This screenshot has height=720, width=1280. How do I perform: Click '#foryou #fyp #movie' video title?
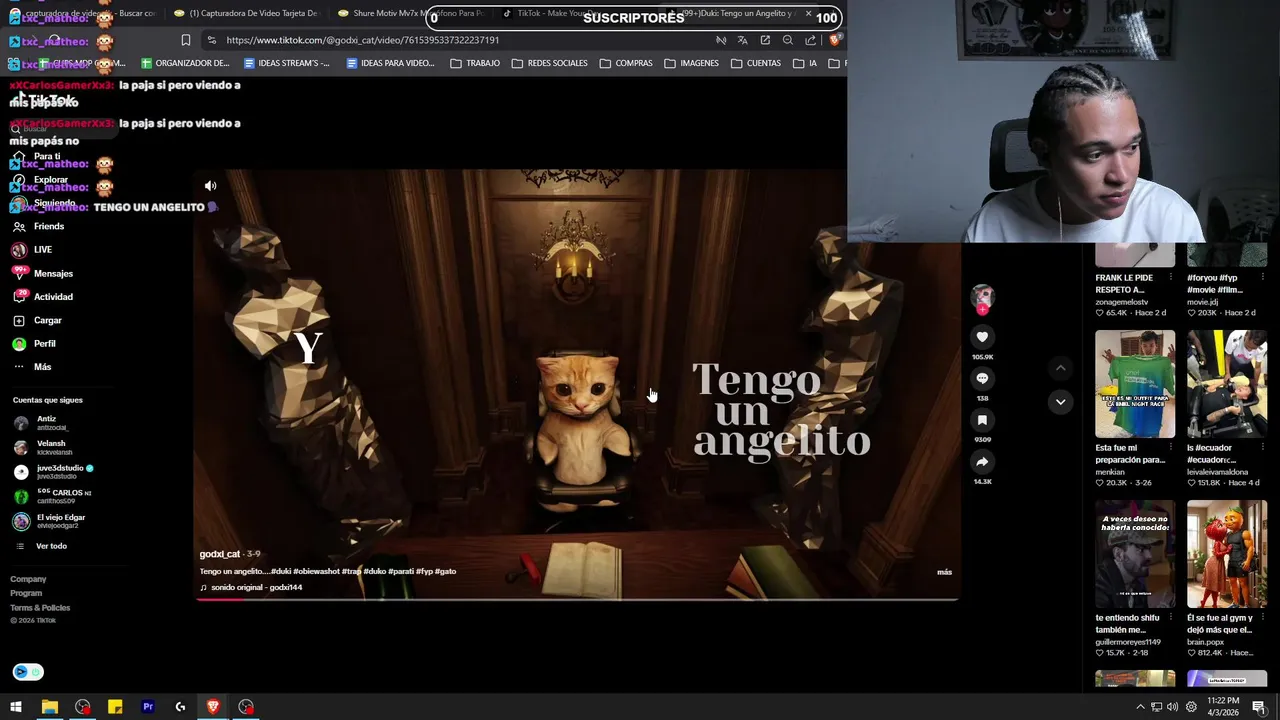[1215, 284]
